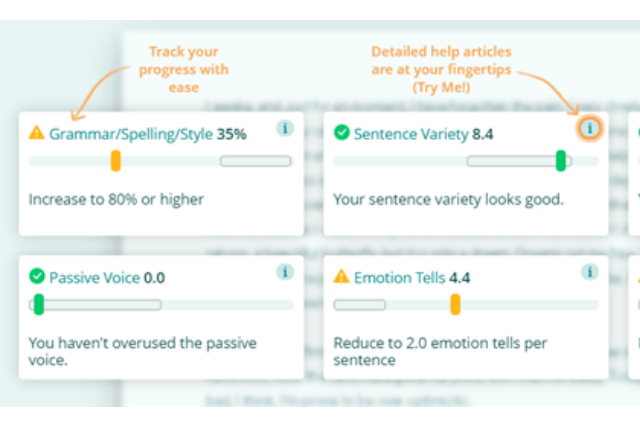
Task: Click the Sentence Variety heading link
Action: tap(411, 134)
